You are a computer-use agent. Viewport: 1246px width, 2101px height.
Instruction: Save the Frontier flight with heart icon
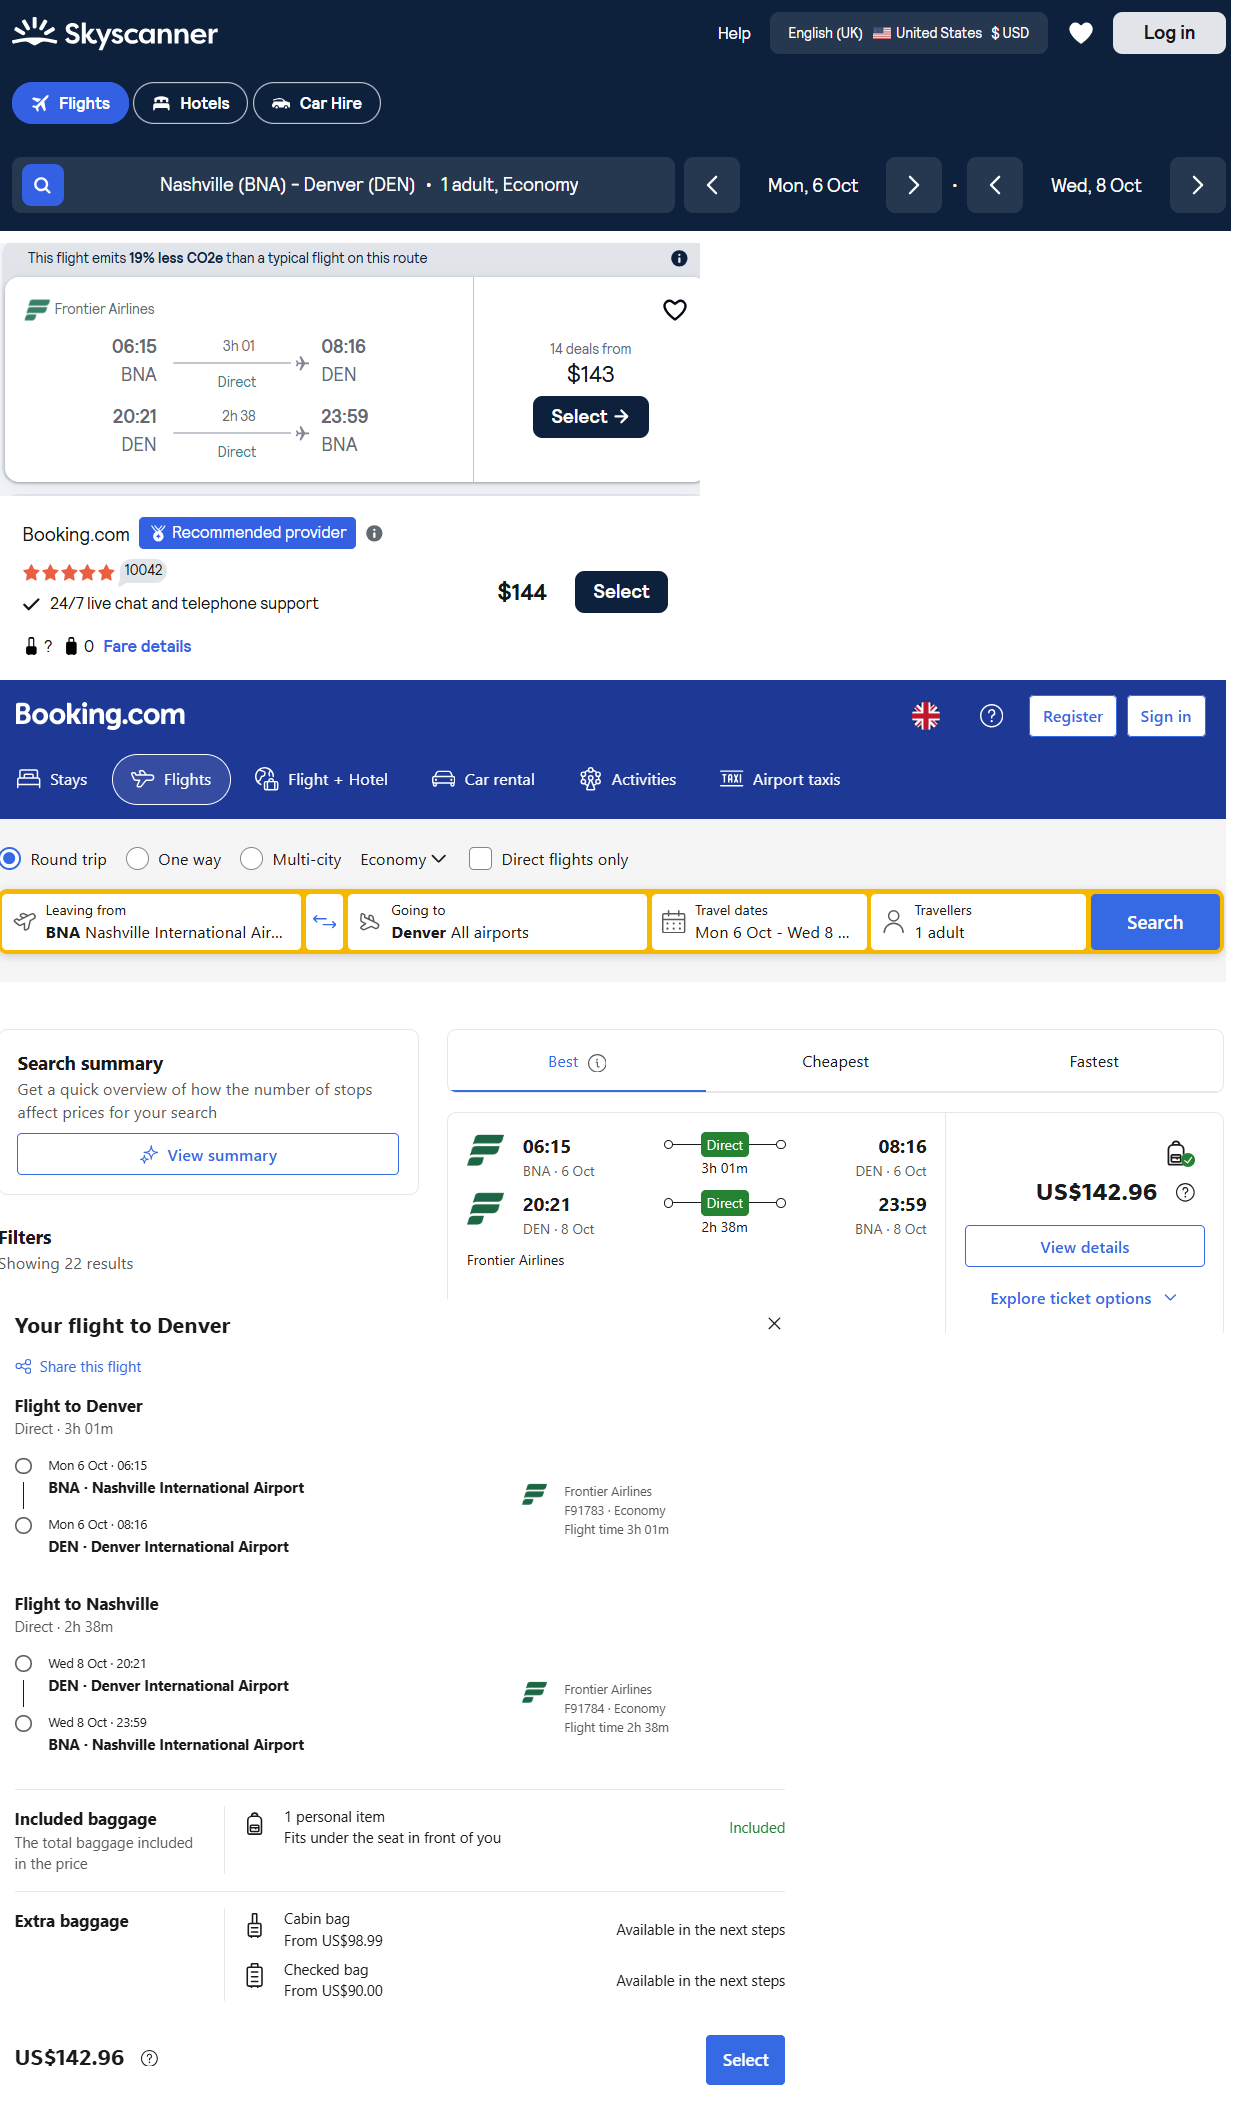[x=675, y=310]
